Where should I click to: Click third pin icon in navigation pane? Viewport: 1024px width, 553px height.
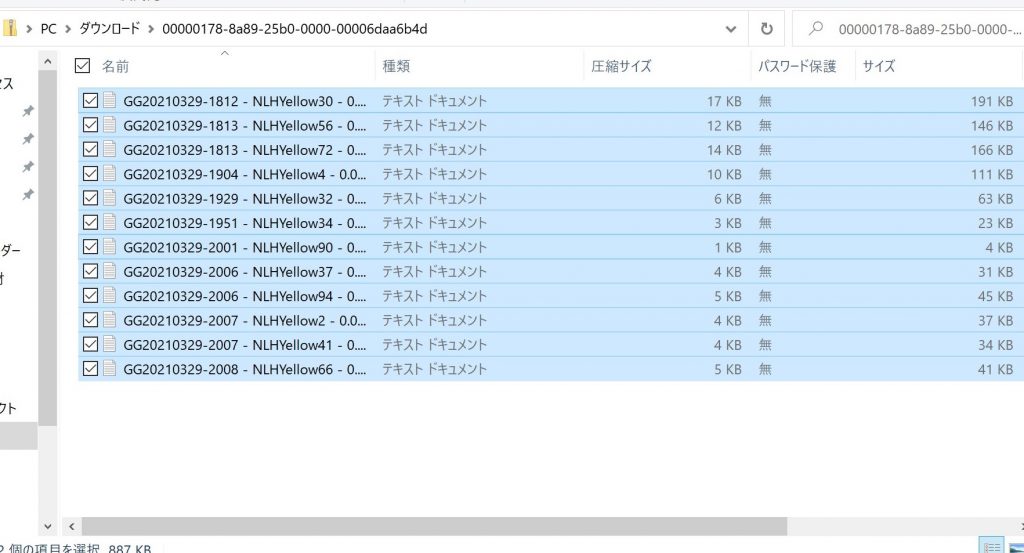[27, 167]
